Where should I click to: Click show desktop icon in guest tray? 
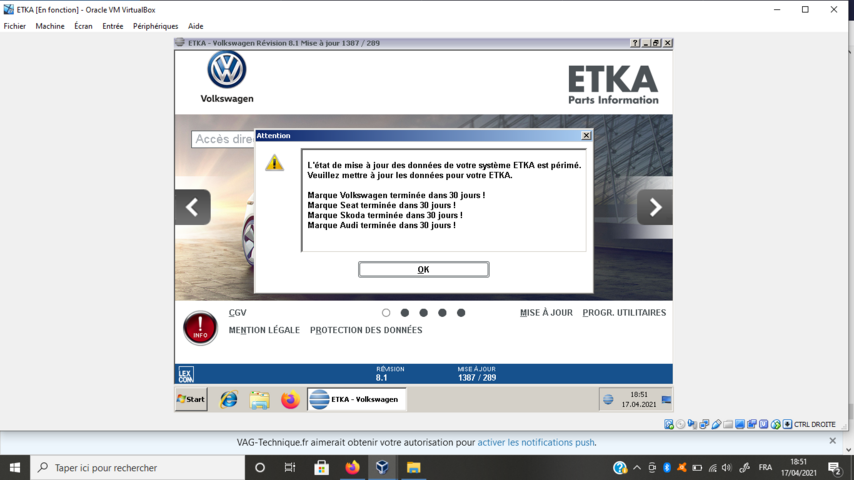click(666, 400)
